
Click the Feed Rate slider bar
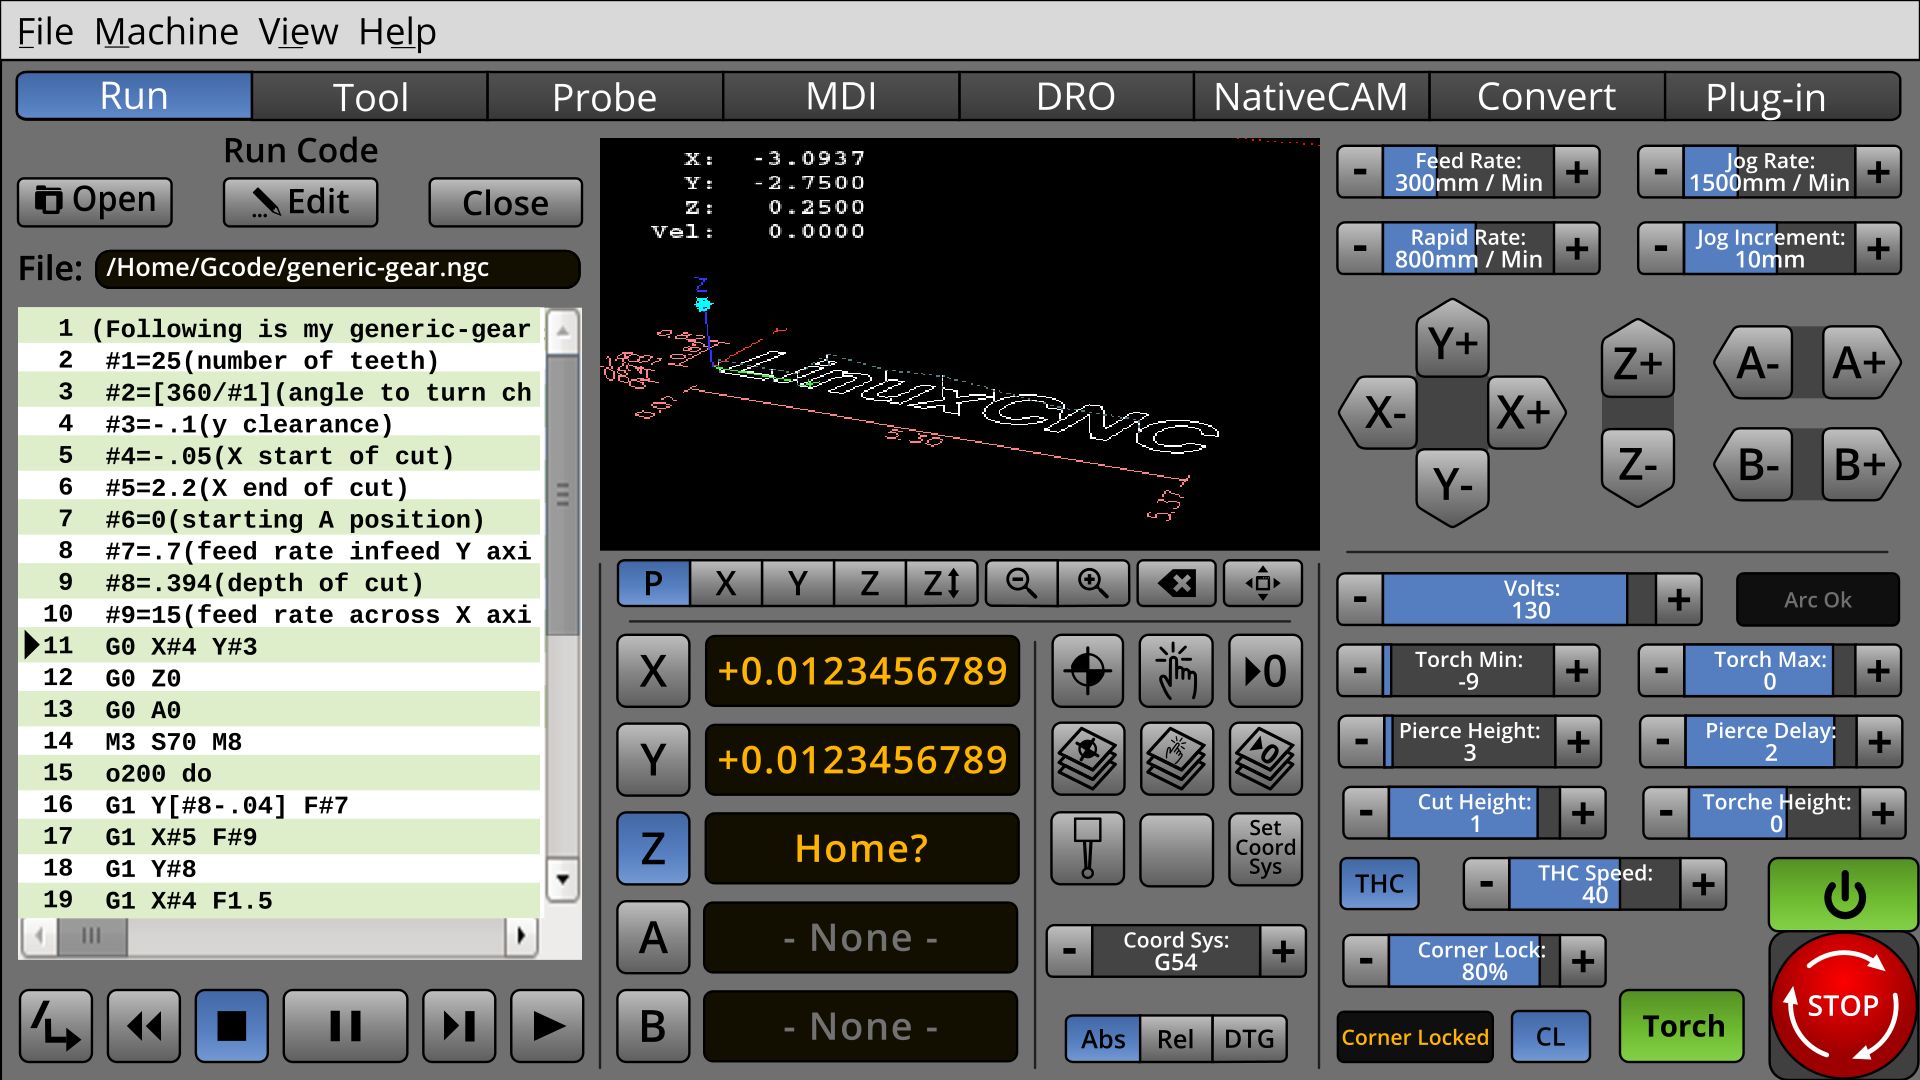click(1468, 172)
